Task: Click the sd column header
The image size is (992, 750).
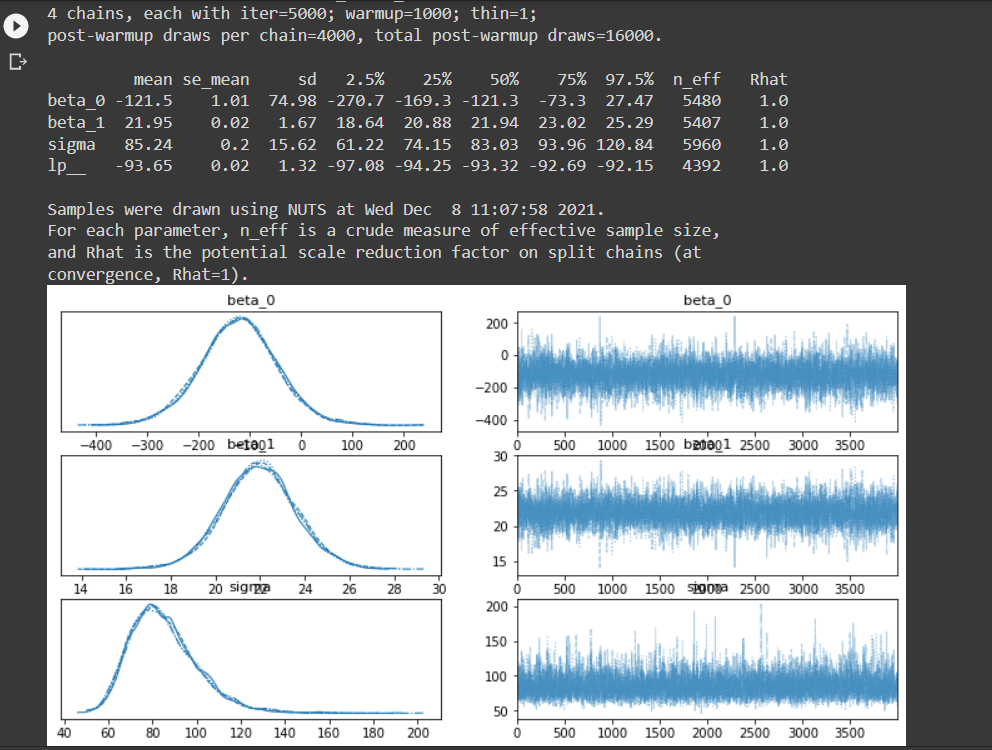Action: [x=307, y=80]
